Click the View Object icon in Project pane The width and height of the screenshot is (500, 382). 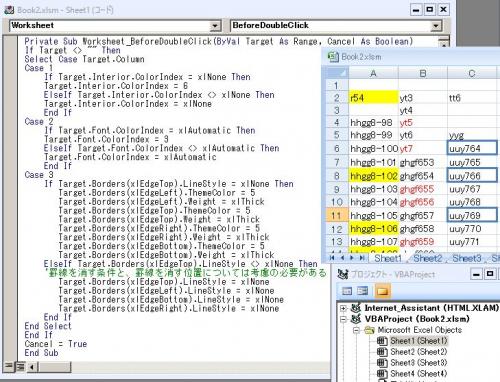pyautogui.click(x=363, y=291)
